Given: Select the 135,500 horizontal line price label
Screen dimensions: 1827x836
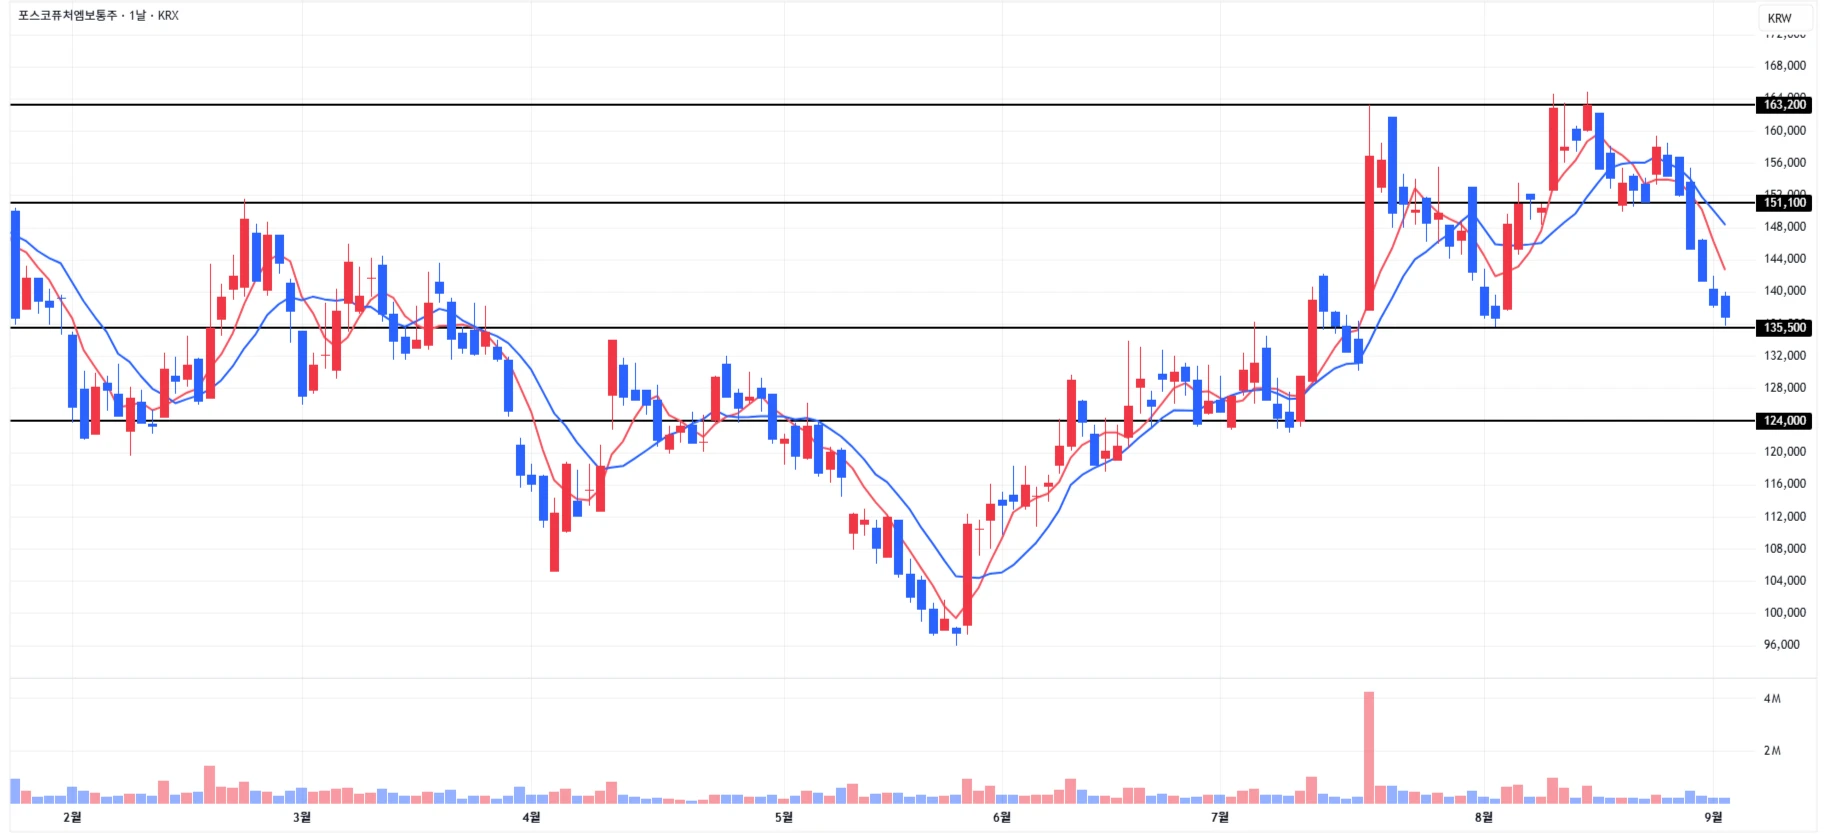Looking at the screenshot, I should click(1784, 328).
